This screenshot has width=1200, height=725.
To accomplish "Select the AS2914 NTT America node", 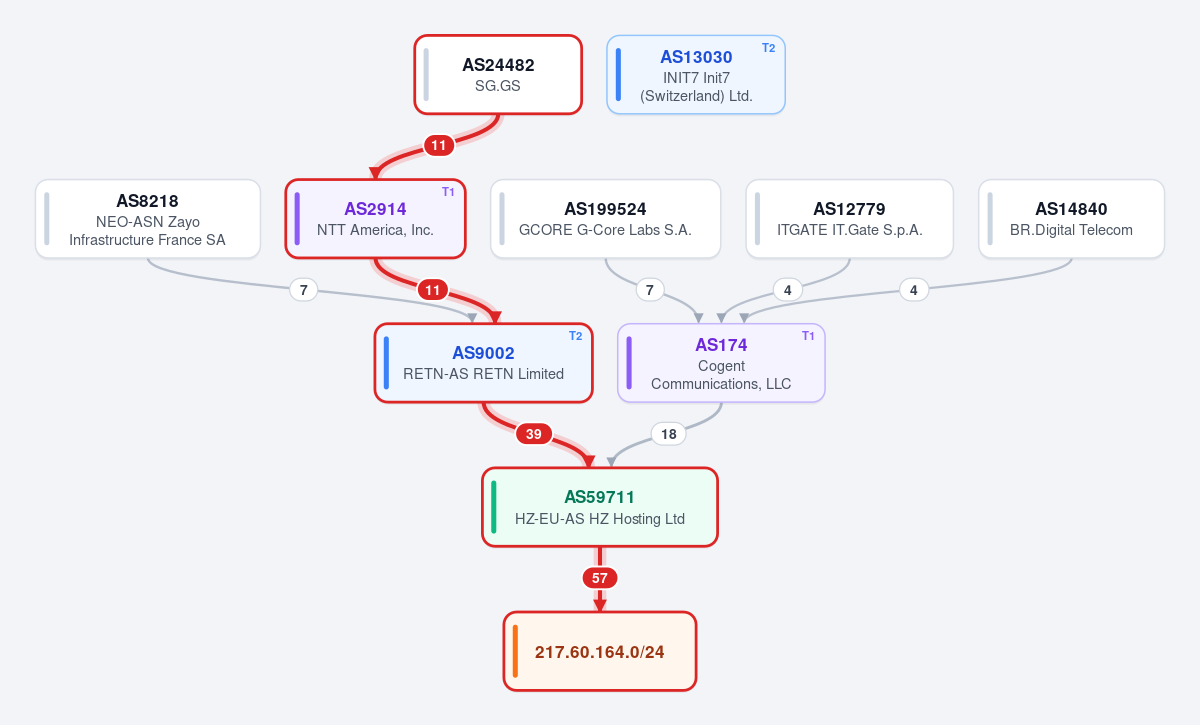I will (x=375, y=219).
